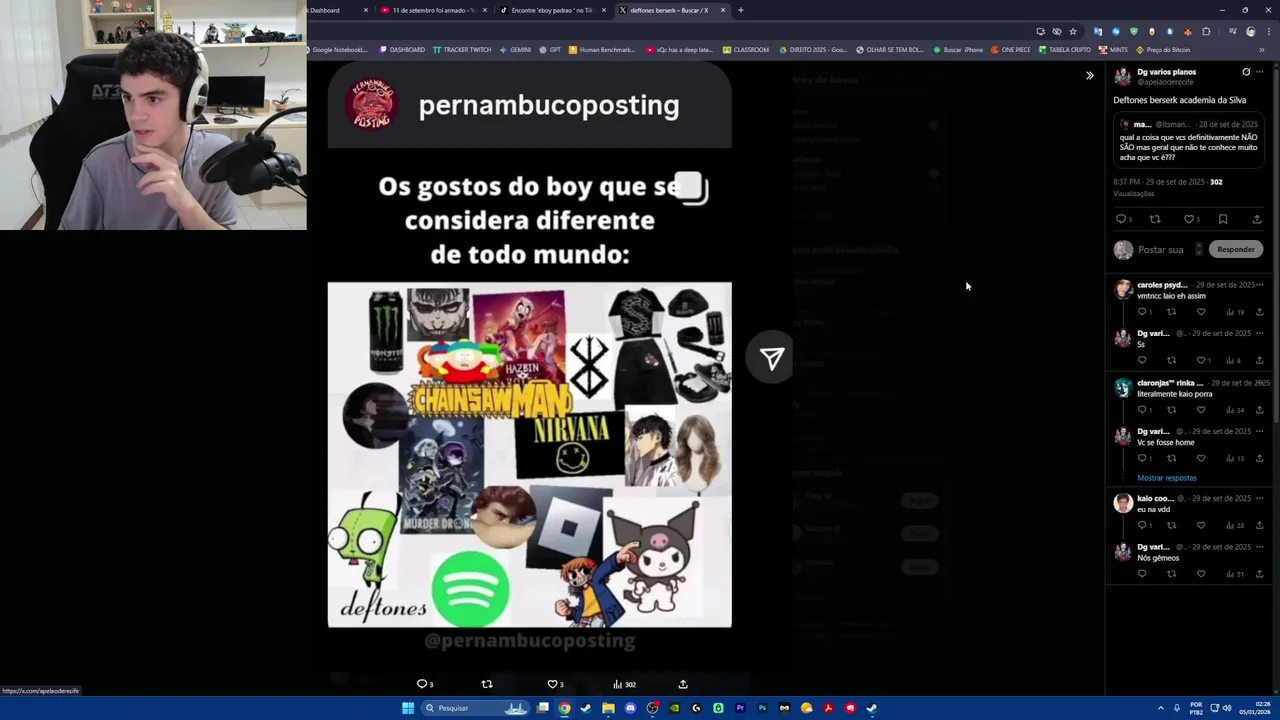Click the Responder button
Screen dimensions: 1280x720
pos(1236,249)
